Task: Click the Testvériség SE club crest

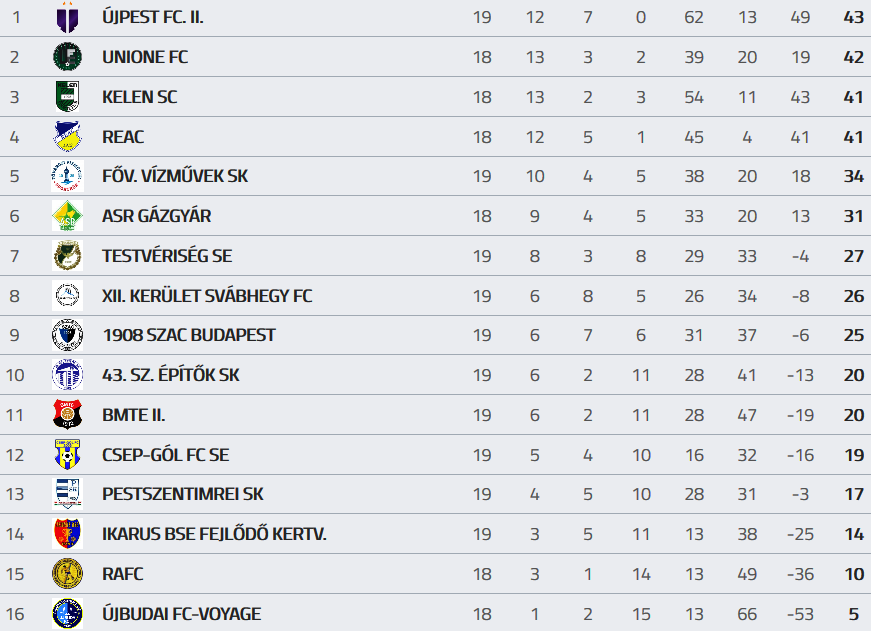Action: tap(67, 256)
